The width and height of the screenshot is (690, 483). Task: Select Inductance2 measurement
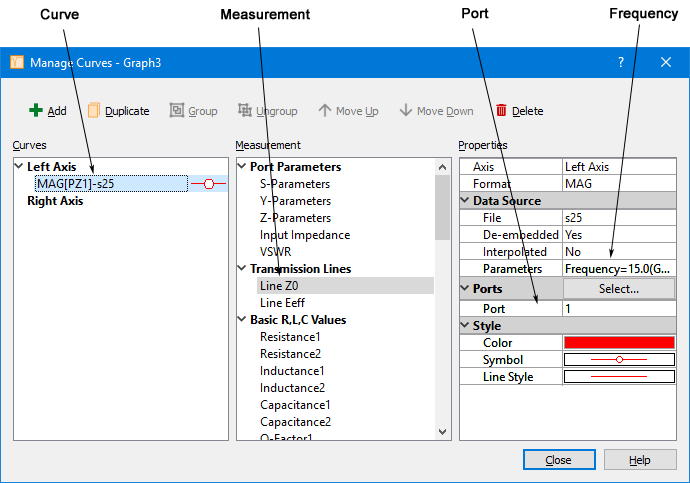click(x=292, y=388)
